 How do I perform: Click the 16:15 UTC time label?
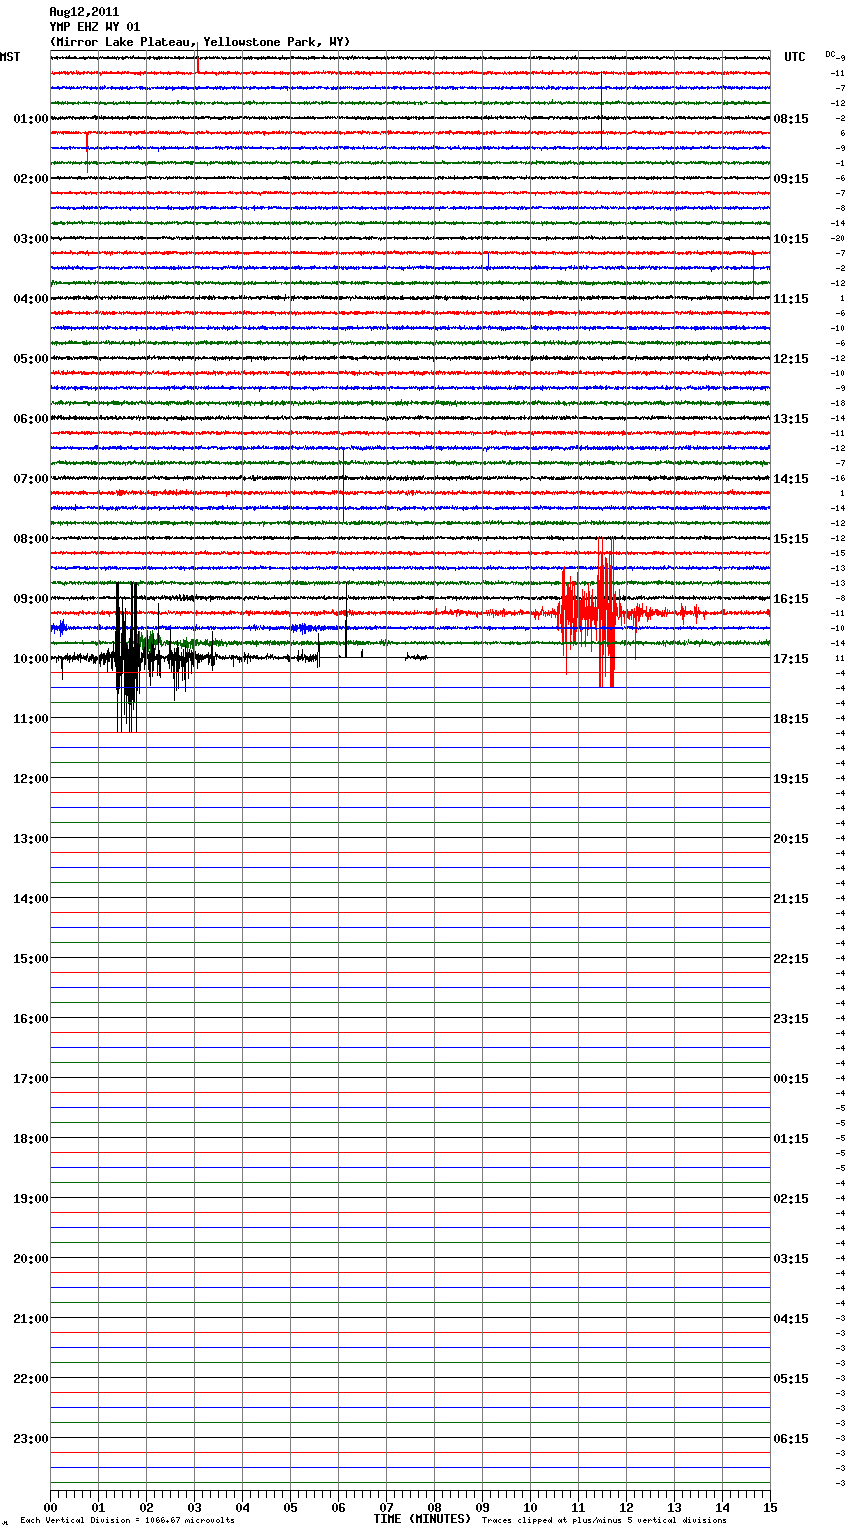[x=791, y=599]
